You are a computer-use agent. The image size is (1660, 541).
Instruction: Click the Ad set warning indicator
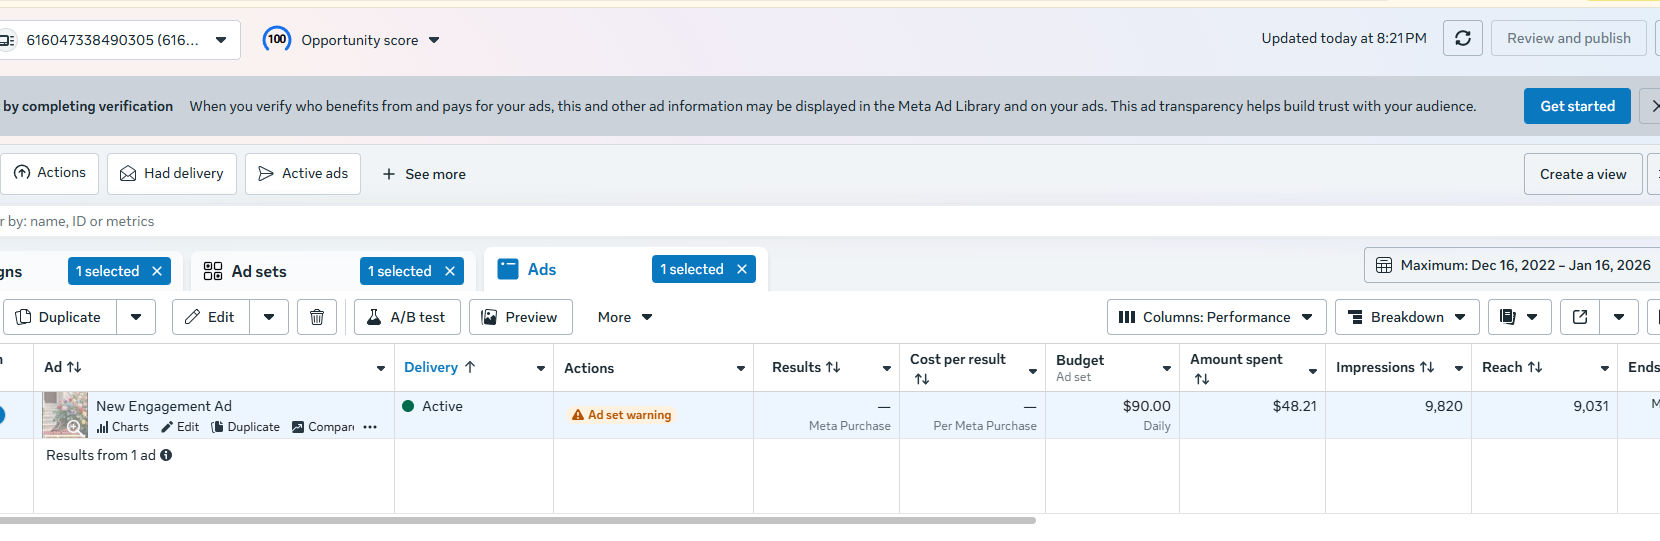621,415
